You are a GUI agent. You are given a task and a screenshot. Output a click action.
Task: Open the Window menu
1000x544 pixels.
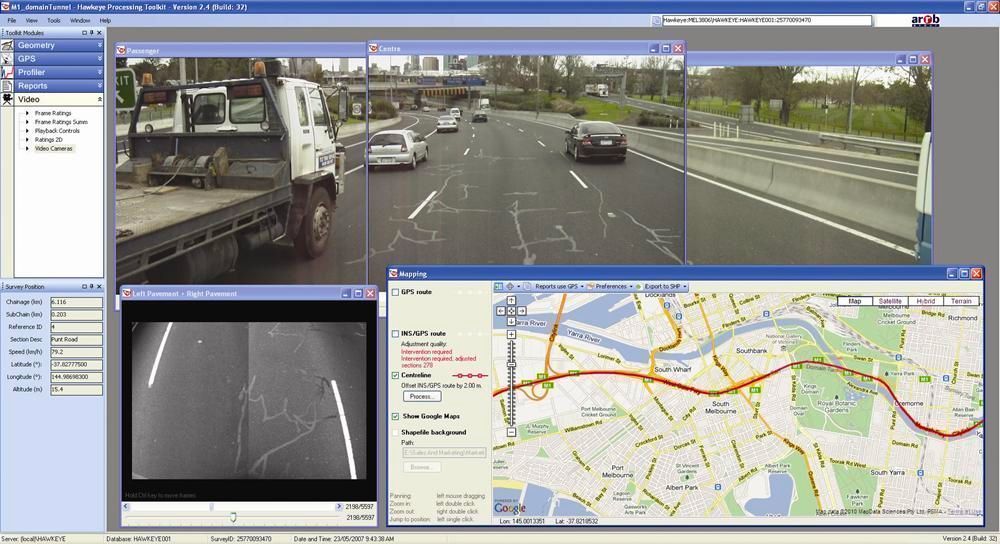(x=80, y=20)
